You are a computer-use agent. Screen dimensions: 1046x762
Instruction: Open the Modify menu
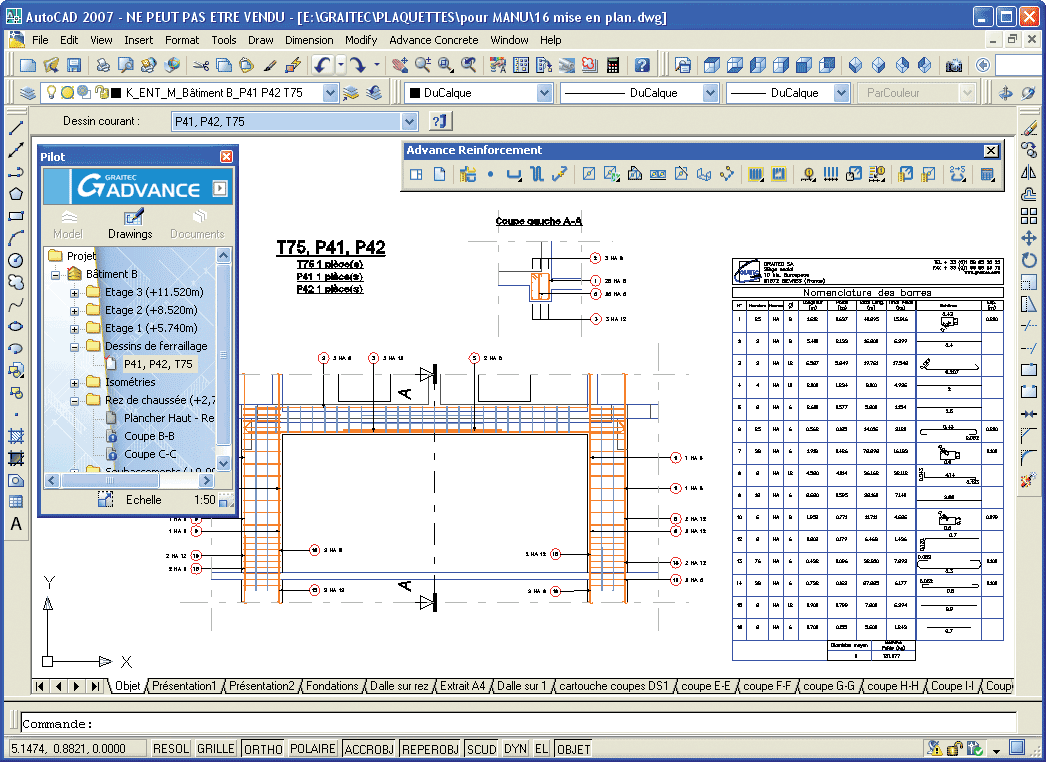(x=361, y=40)
